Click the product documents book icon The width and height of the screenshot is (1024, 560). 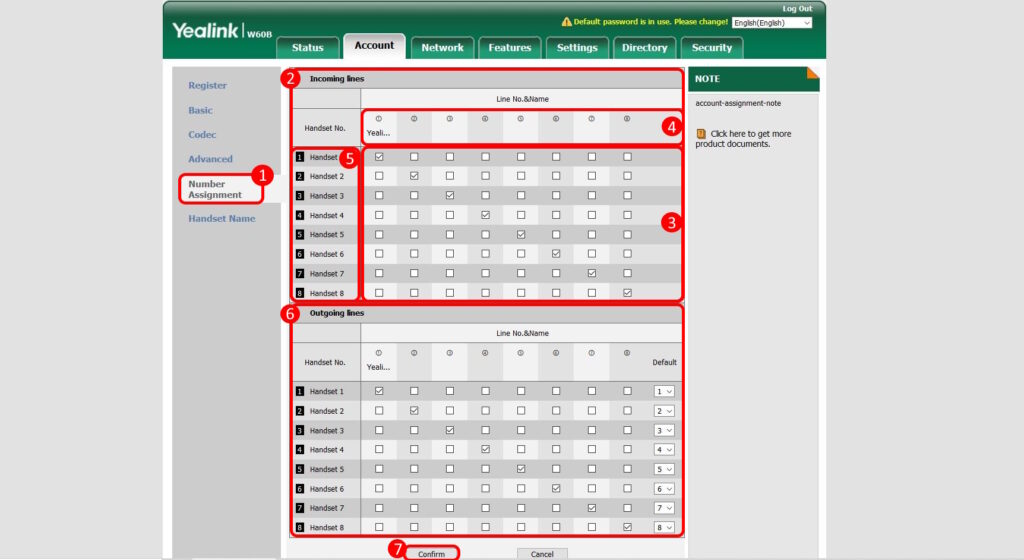[701, 133]
